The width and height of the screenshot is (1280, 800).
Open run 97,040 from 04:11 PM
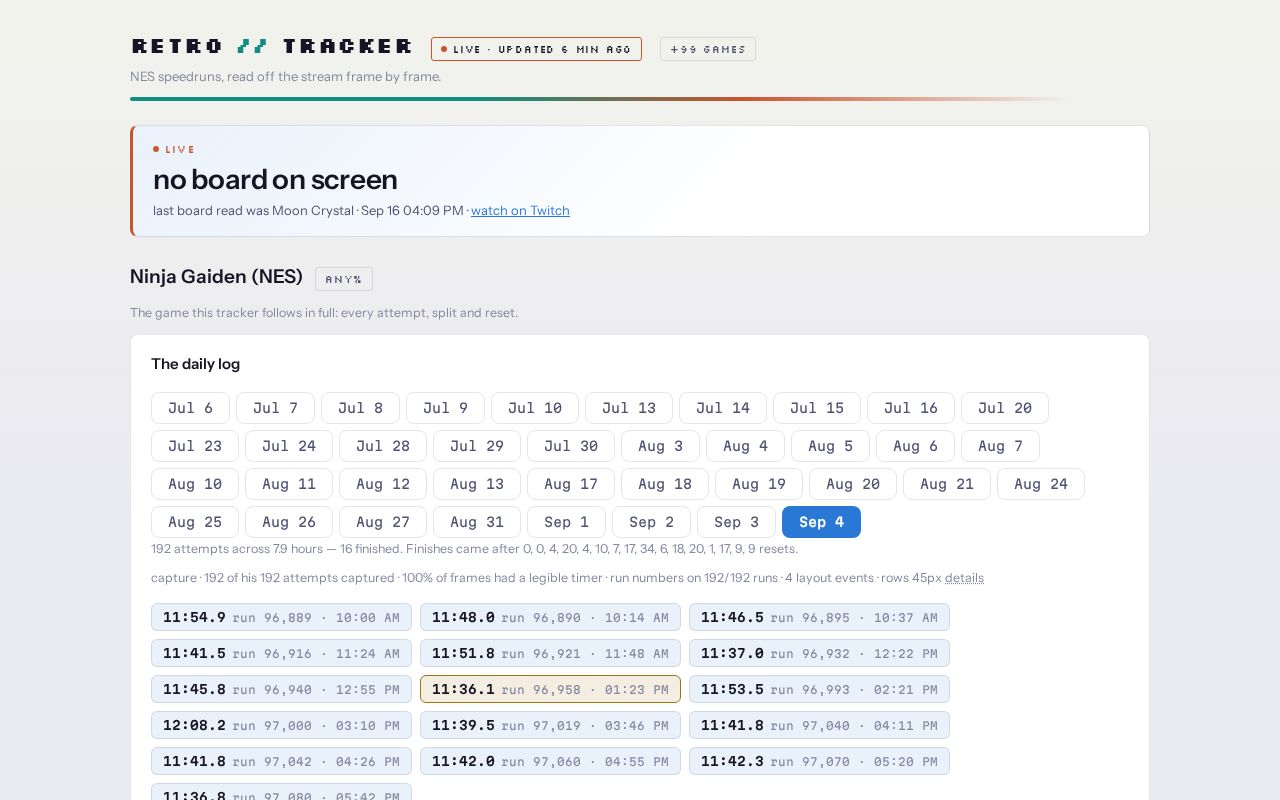tap(819, 725)
